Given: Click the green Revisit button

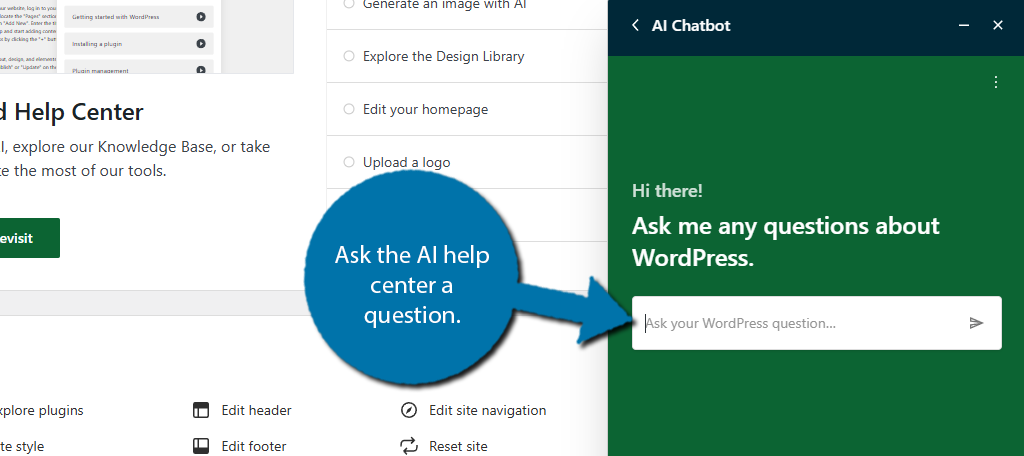Looking at the screenshot, I should [x=29, y=238].
